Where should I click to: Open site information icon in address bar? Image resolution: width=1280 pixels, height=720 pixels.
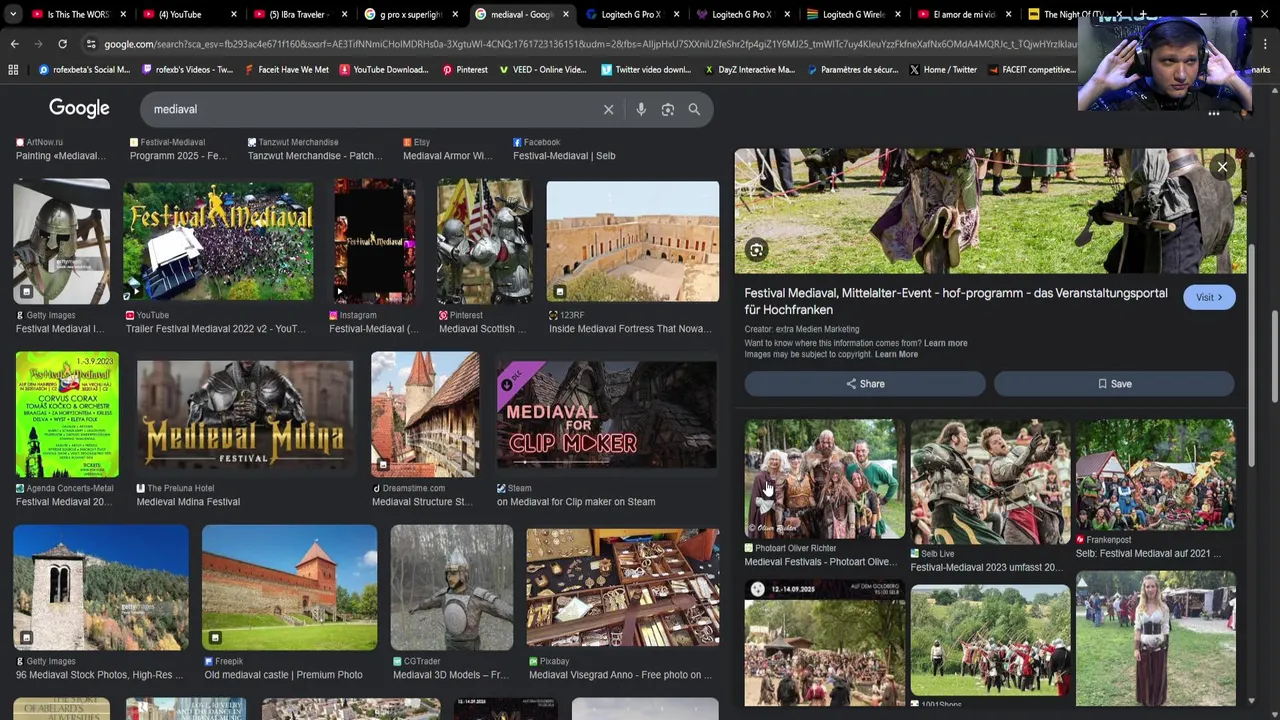tap(91, 44)
